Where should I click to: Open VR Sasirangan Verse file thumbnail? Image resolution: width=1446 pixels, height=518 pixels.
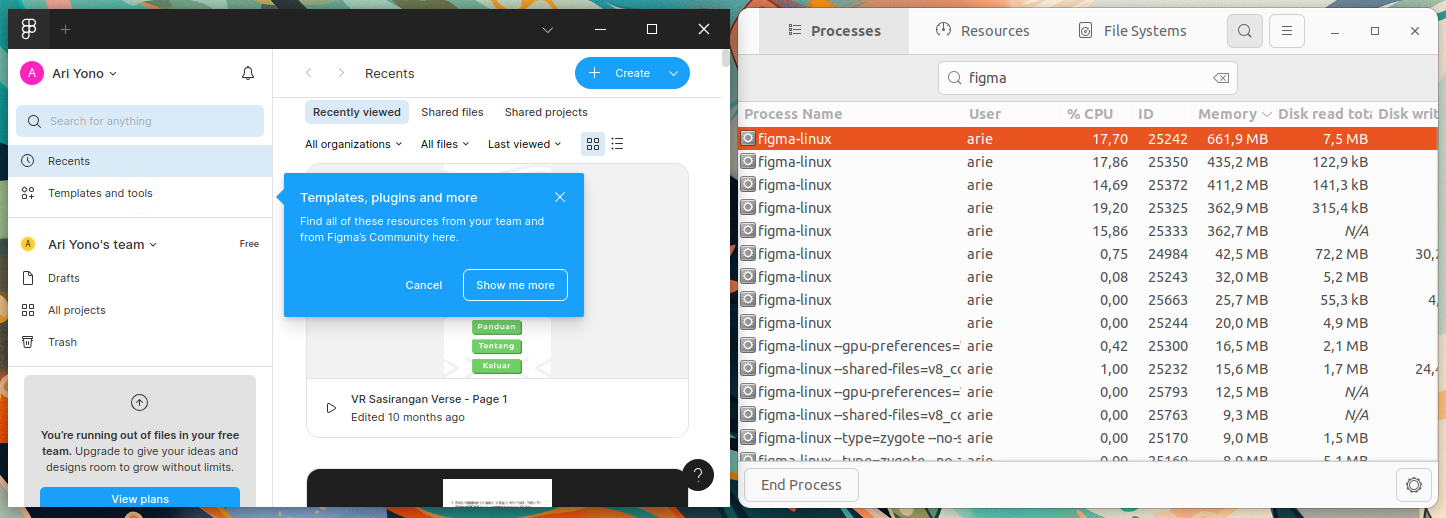(497, 271)
